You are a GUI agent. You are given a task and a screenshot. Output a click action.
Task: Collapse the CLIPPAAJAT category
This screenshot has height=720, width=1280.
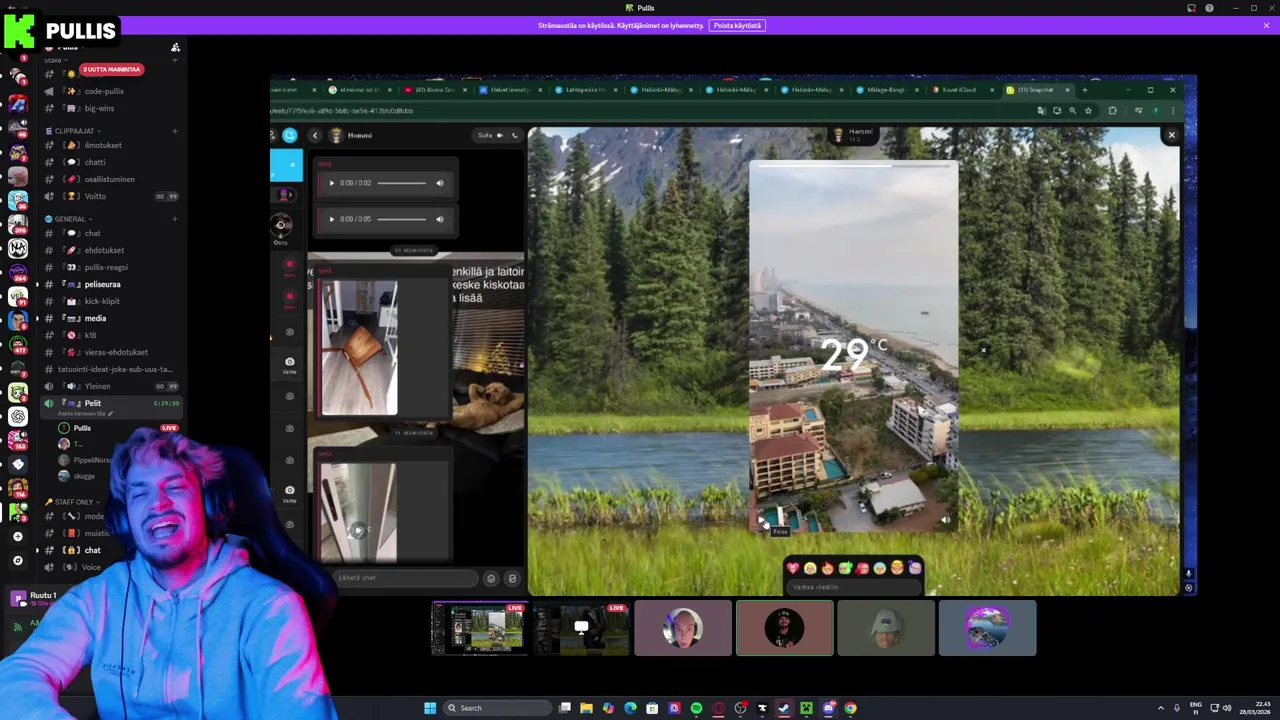tap(74, 131)
